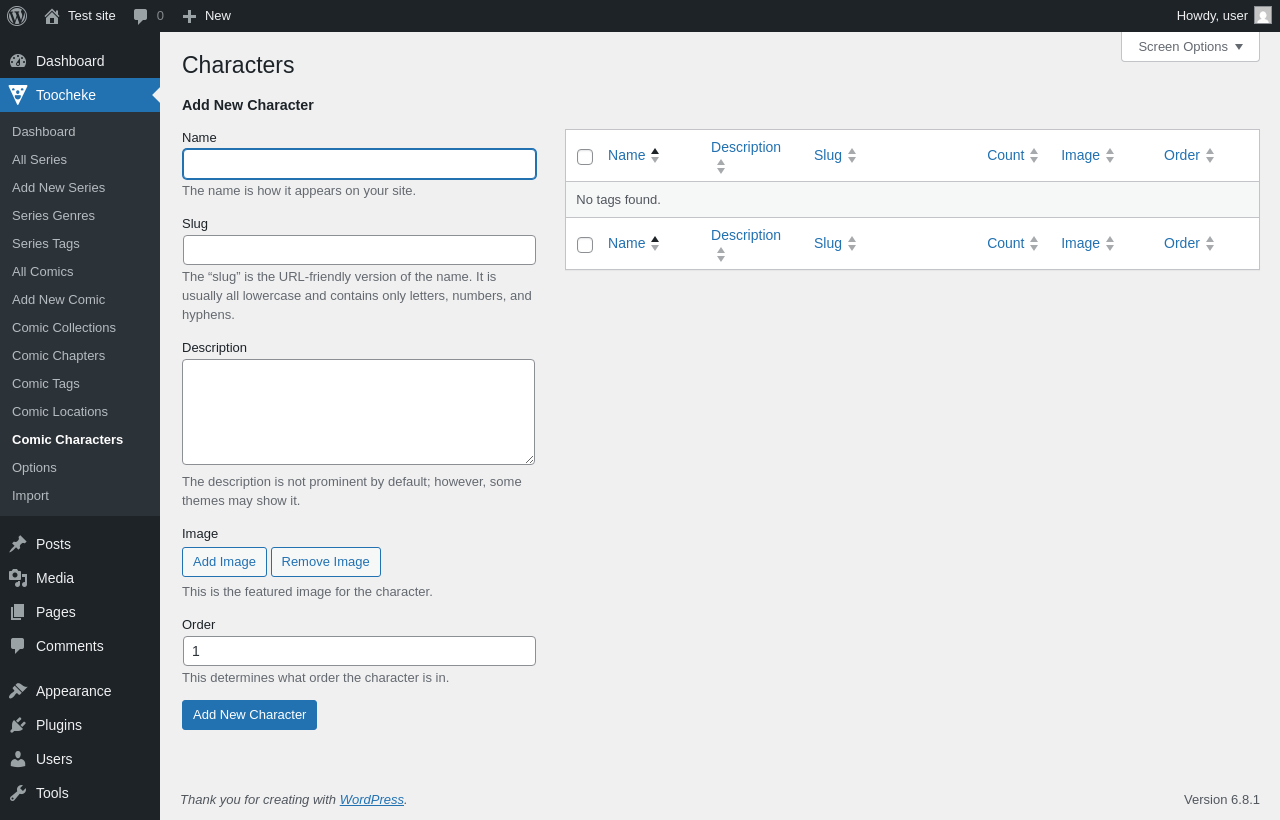Click the Pages icon in sidebar
The image size is (1280, 820).
[x=18, y=612]
